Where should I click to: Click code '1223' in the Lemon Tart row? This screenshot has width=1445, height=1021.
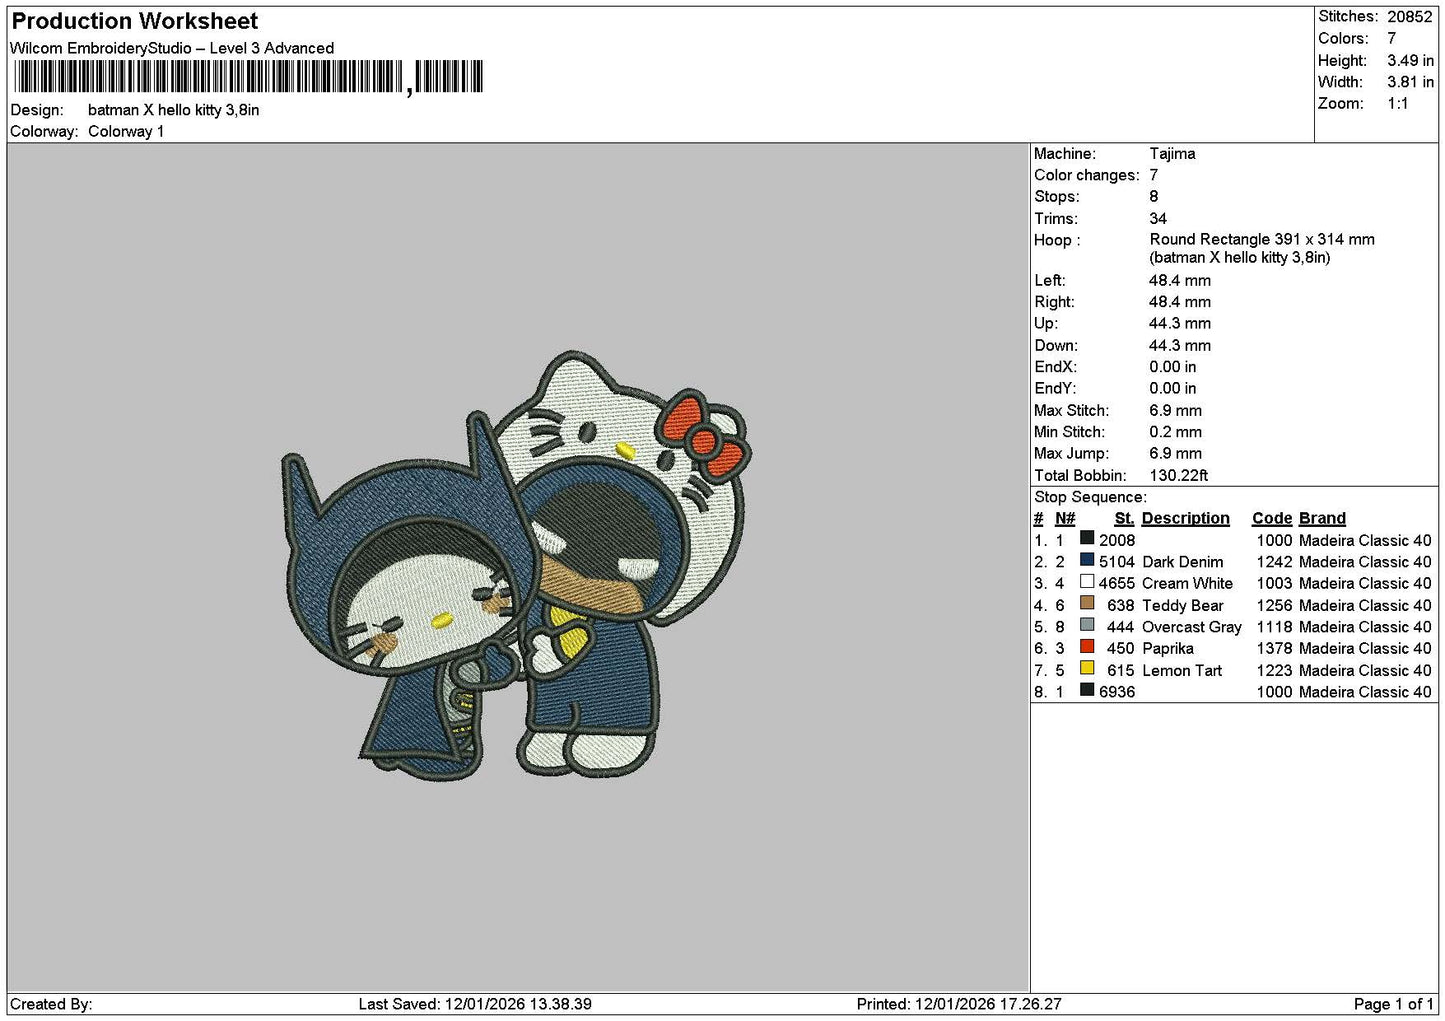(1274, 671)
